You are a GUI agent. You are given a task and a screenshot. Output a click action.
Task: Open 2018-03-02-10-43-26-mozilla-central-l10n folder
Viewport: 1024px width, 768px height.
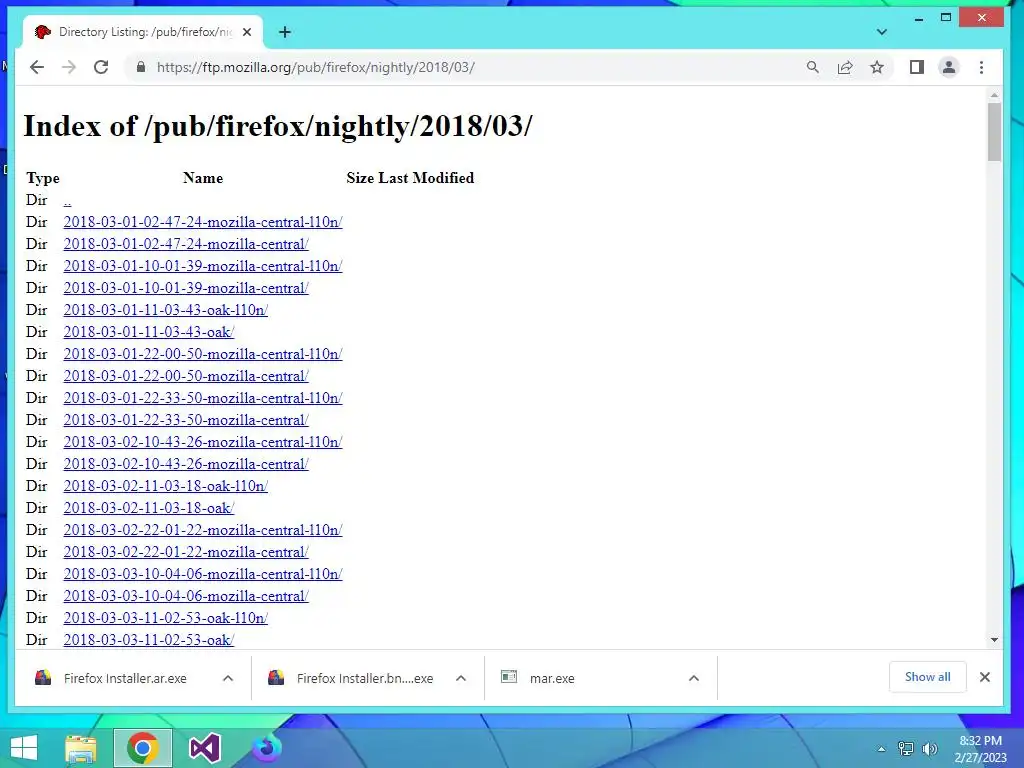(203, 442)
